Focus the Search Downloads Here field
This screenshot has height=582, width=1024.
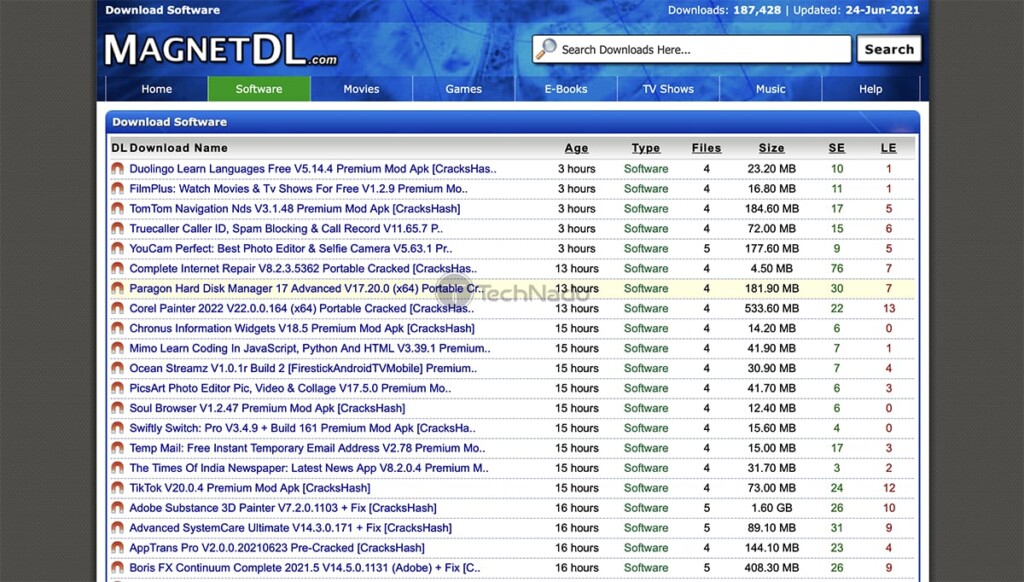pos(692,49)
